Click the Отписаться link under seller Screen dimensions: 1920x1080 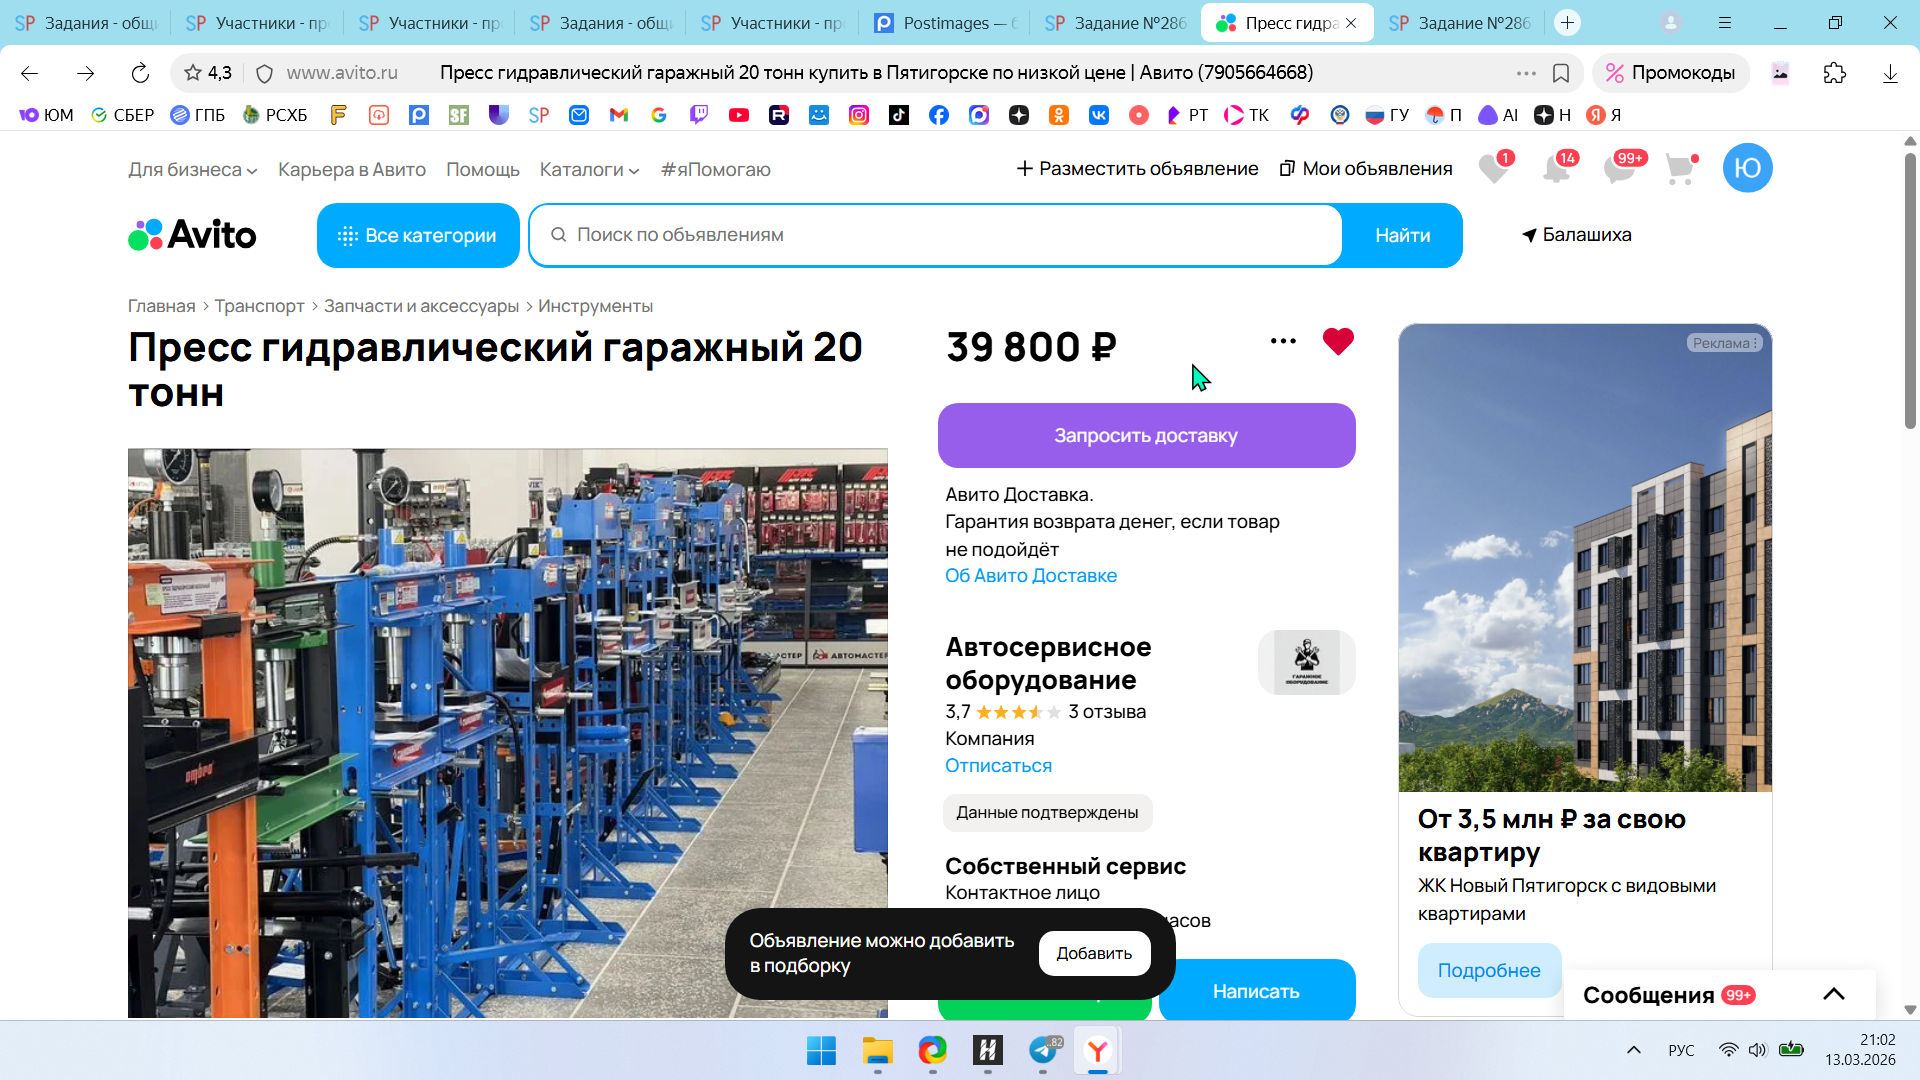998,766
